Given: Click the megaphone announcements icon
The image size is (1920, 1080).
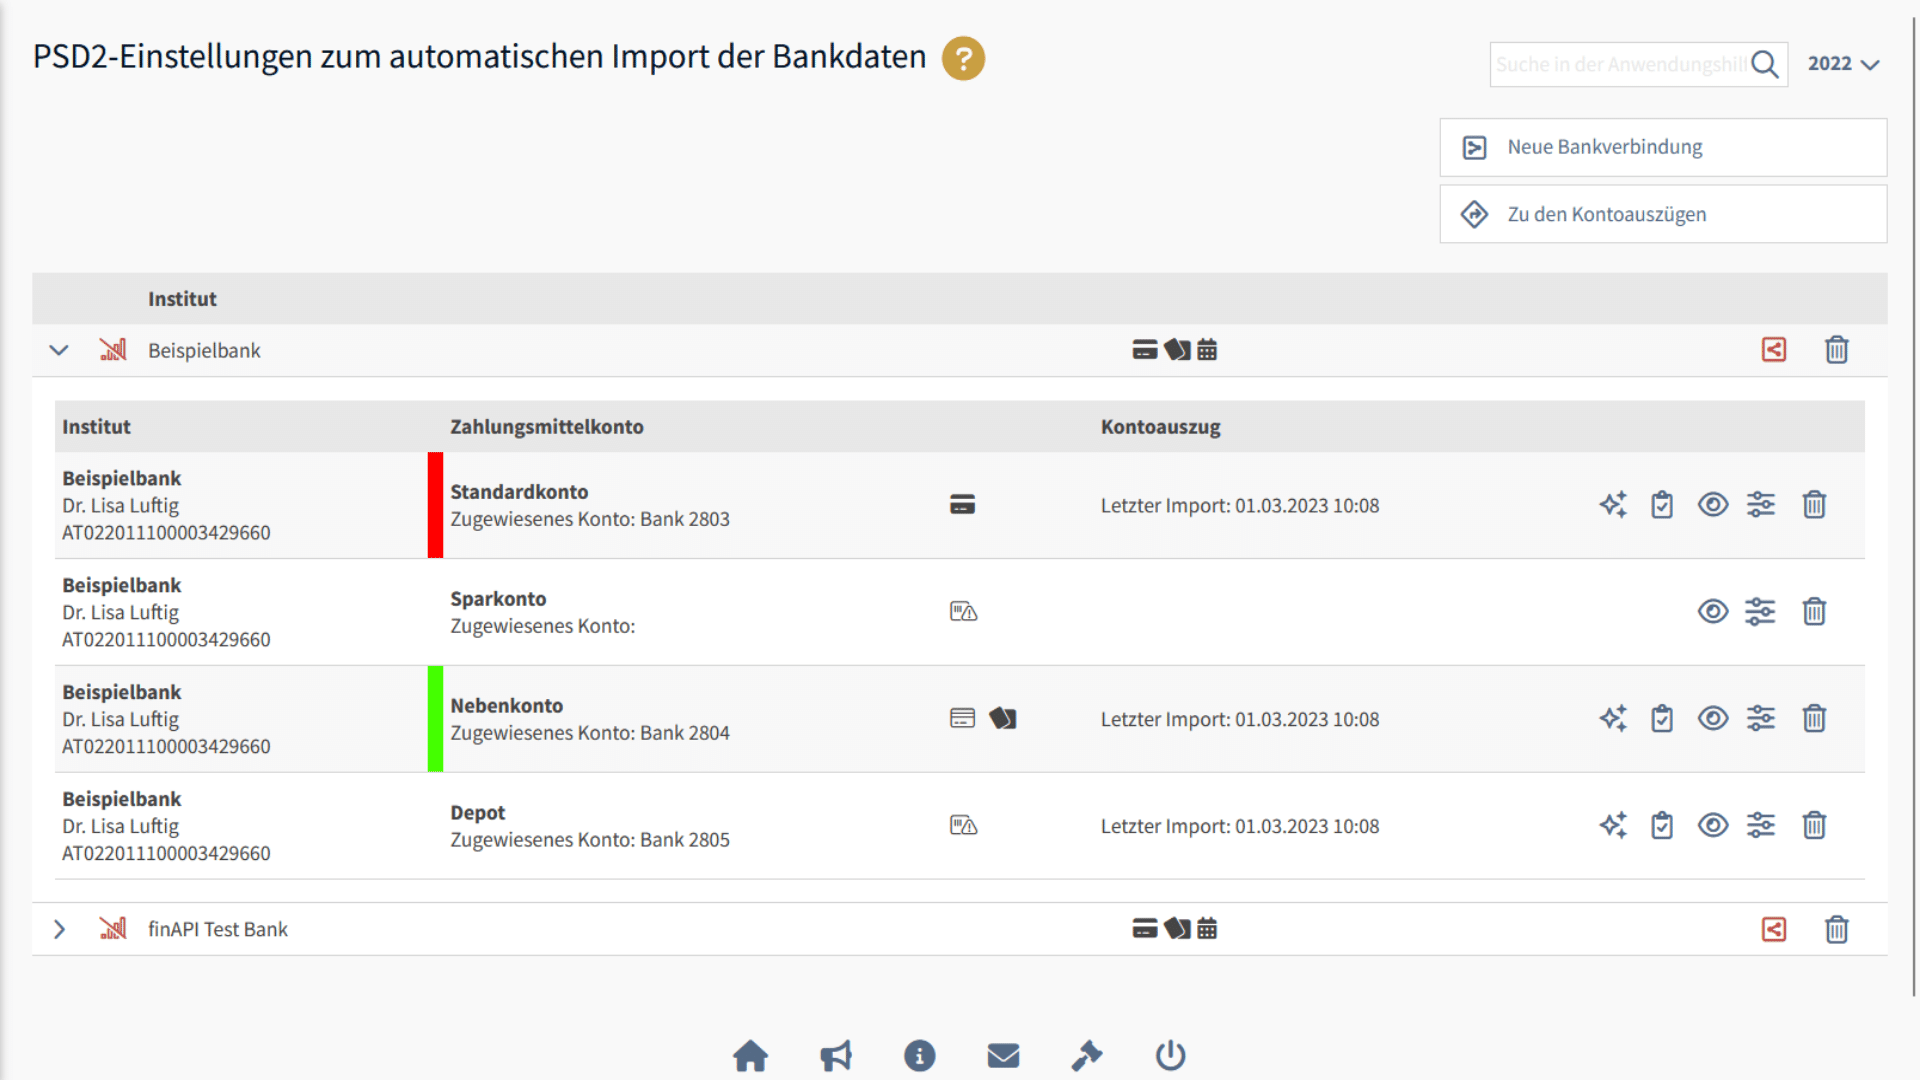Looking at the screenshot, I should pos(835,1056).
